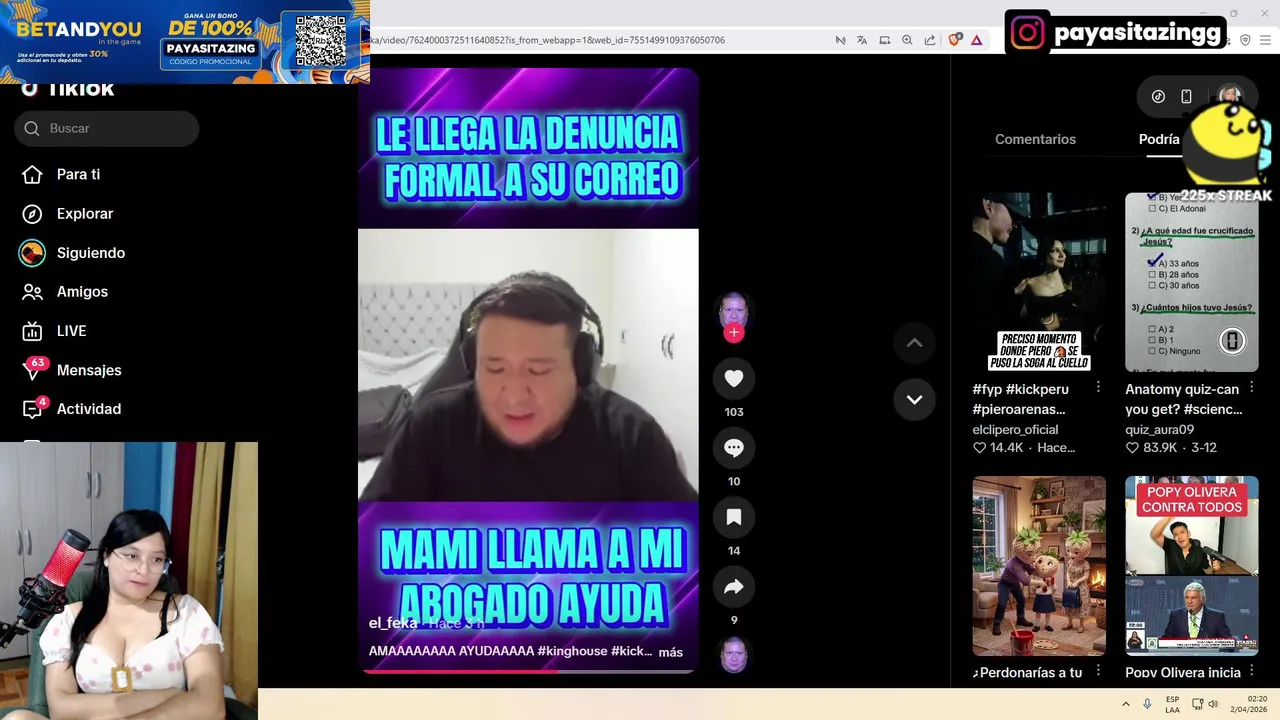Open options menu for Popy Olivera inicia video
This screenshot has height=720, width=1280.
(1251, 670)
